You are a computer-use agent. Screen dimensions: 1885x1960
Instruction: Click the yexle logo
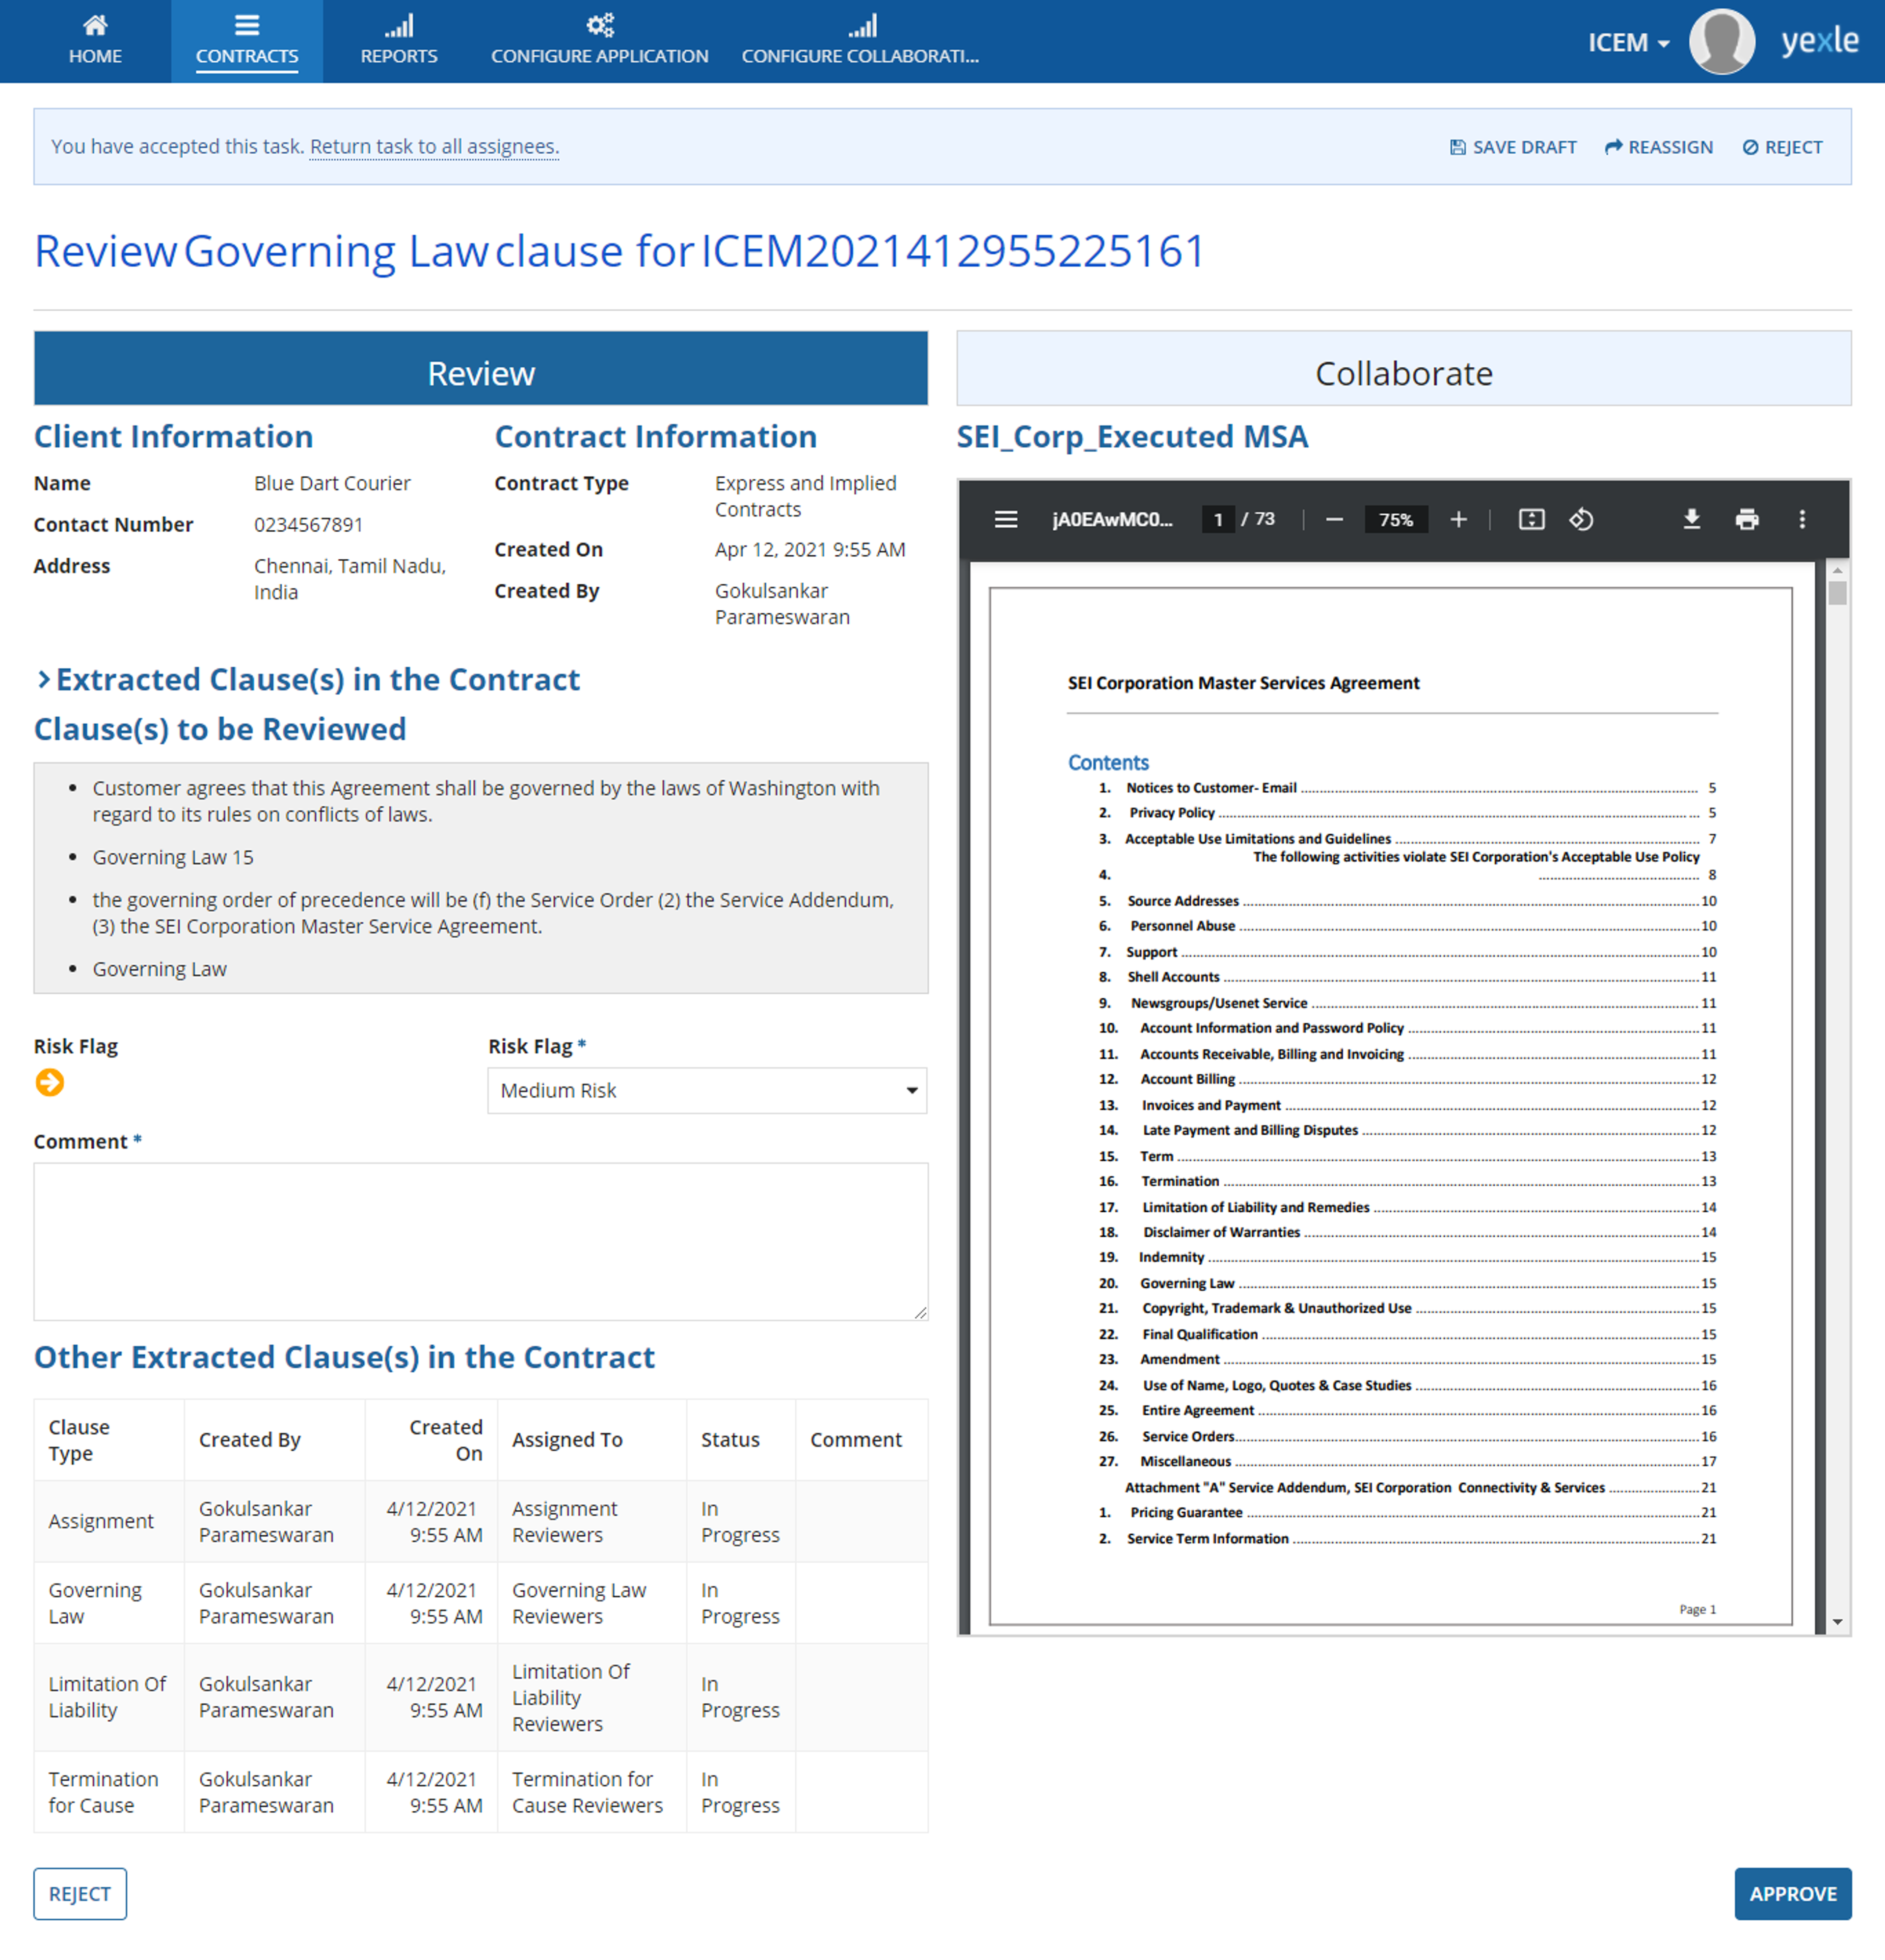point(1820,42)
